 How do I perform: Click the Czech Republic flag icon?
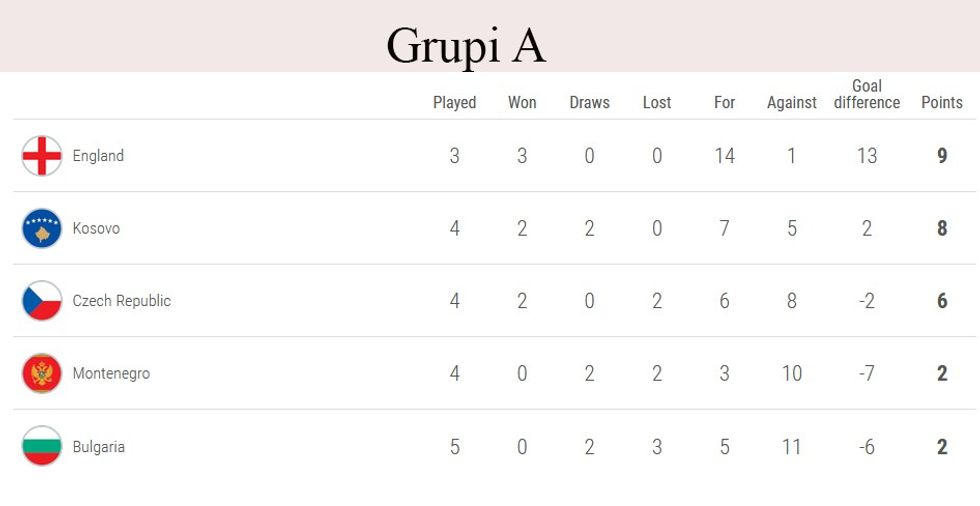point(42,301)
